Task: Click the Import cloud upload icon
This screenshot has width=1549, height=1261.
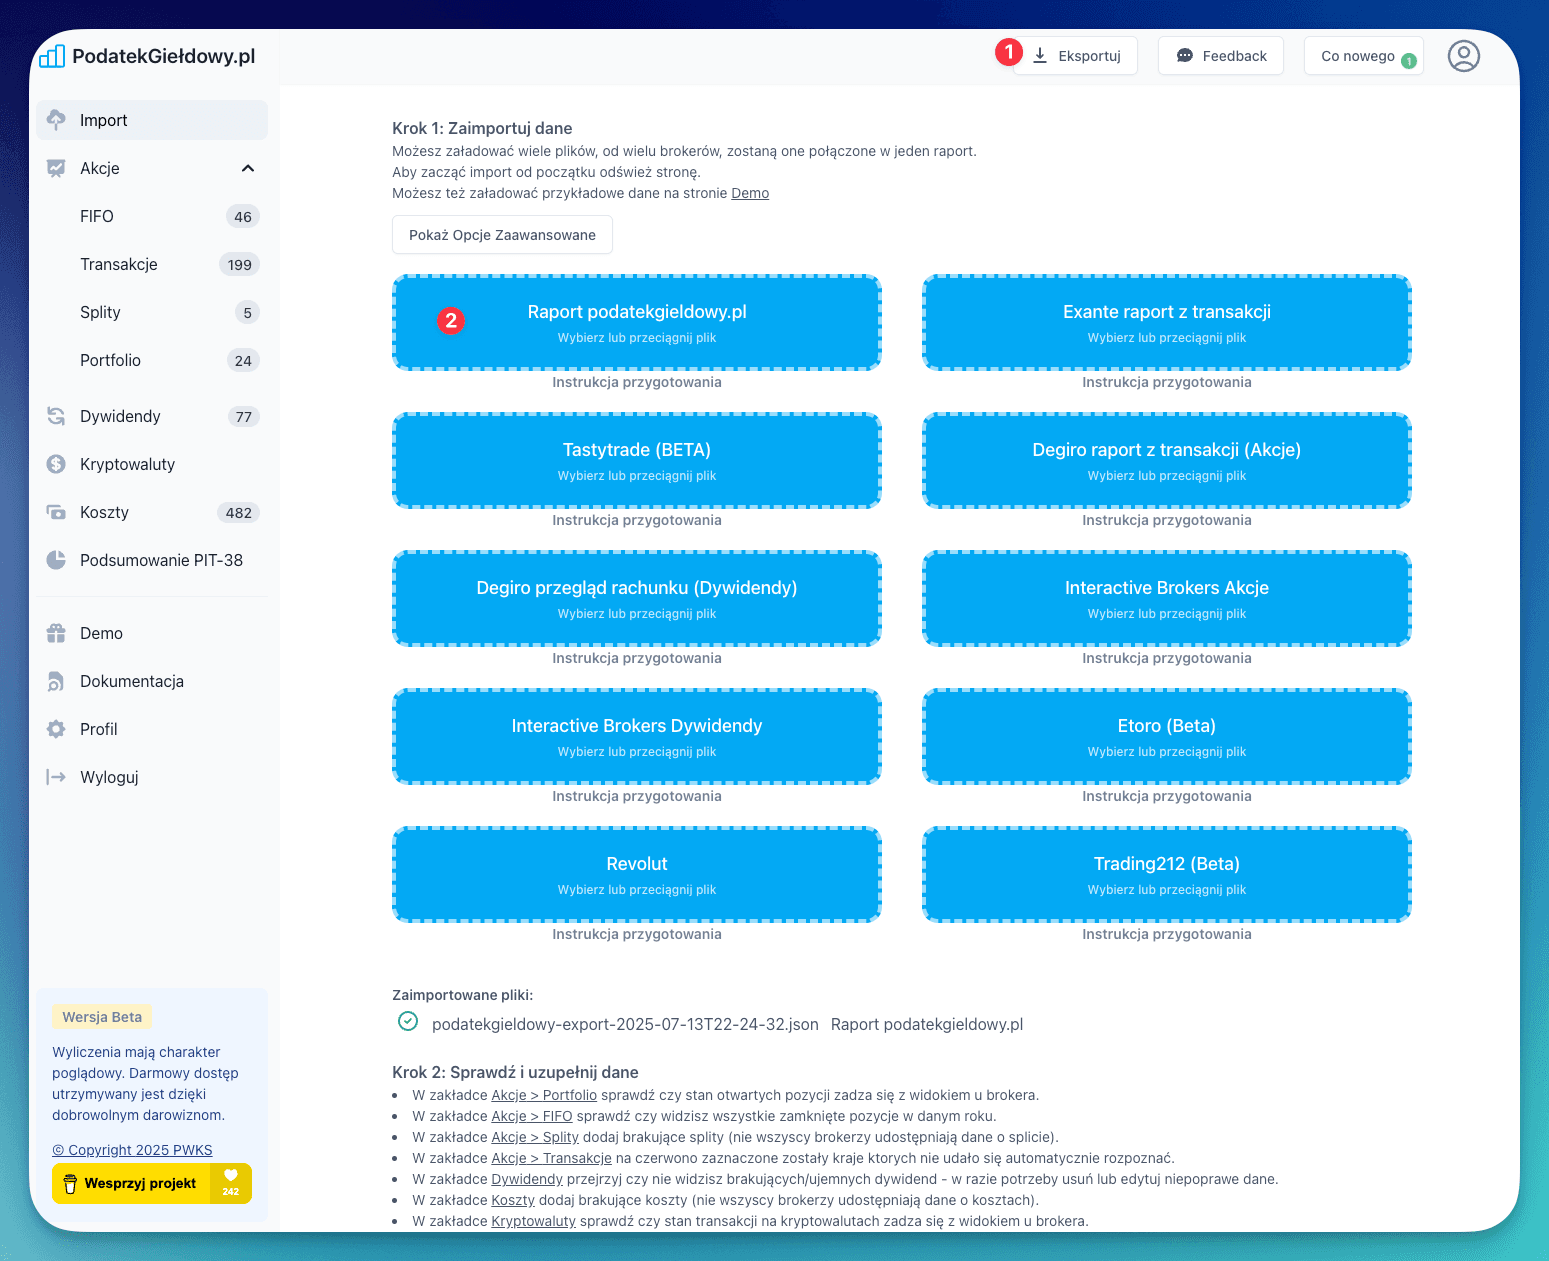Action: pos(56,120)
